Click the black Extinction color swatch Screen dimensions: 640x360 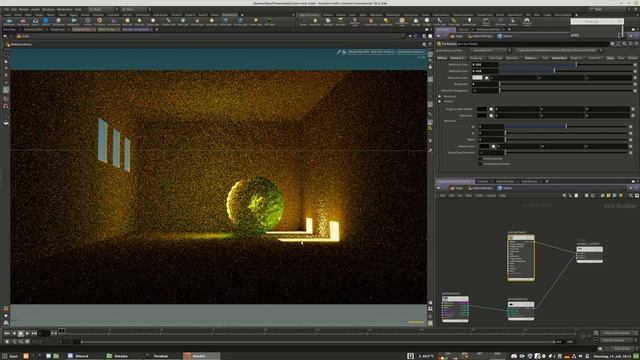tap(482, 116)
